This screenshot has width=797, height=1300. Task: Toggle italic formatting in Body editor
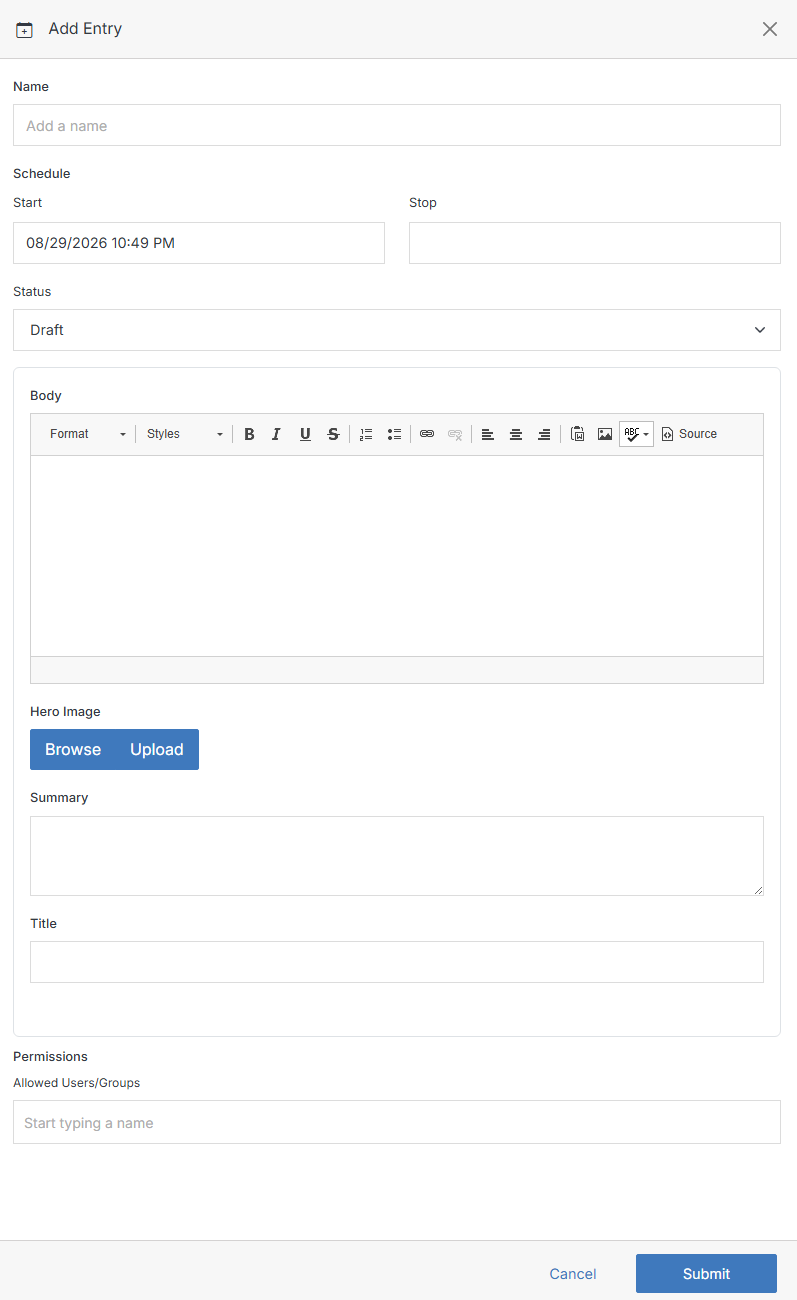pyautogui.click(x=277, y=434)
